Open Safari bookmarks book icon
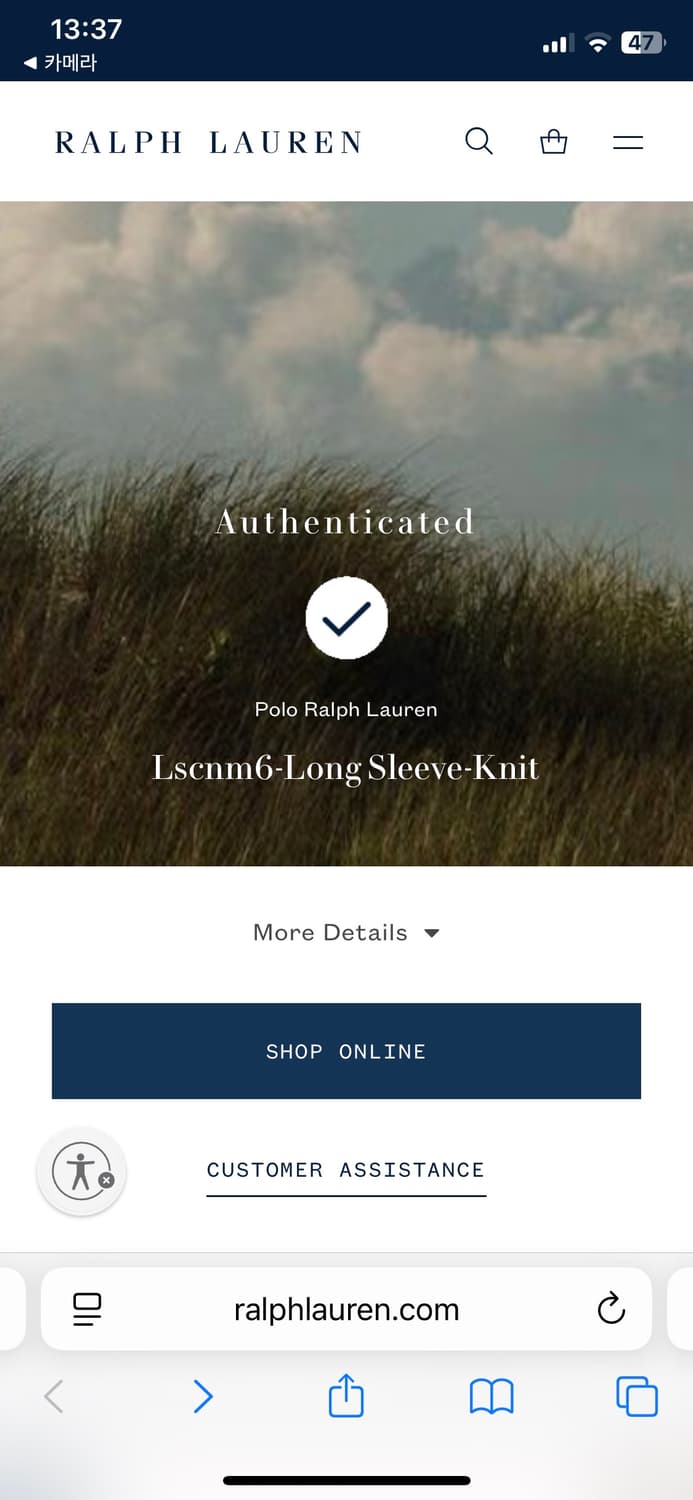The height and width of the screenshot is (1500, 693). (x=491, y=1396)
